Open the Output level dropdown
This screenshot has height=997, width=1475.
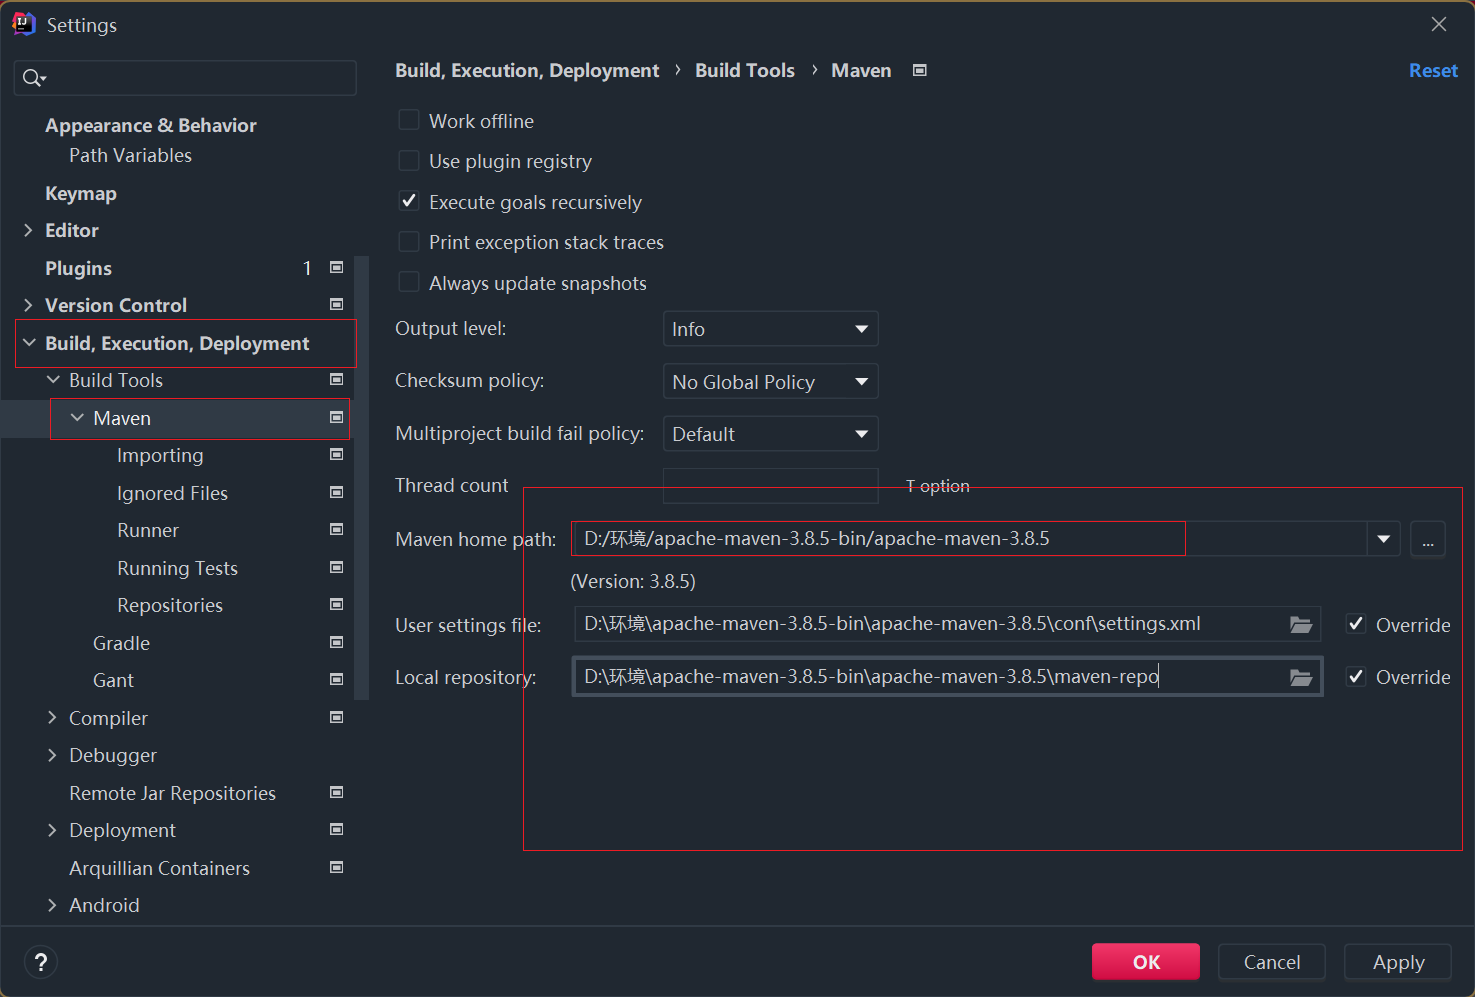[x=771, y=329]
